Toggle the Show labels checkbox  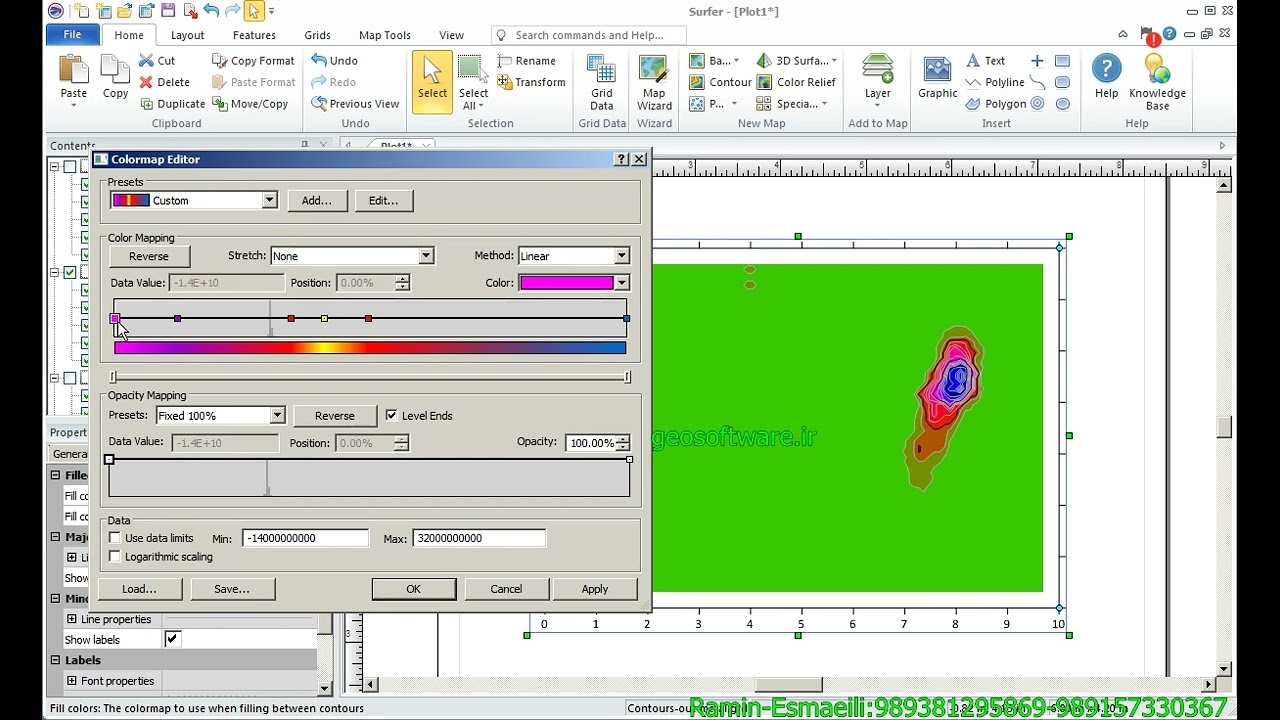pos(172,639)
